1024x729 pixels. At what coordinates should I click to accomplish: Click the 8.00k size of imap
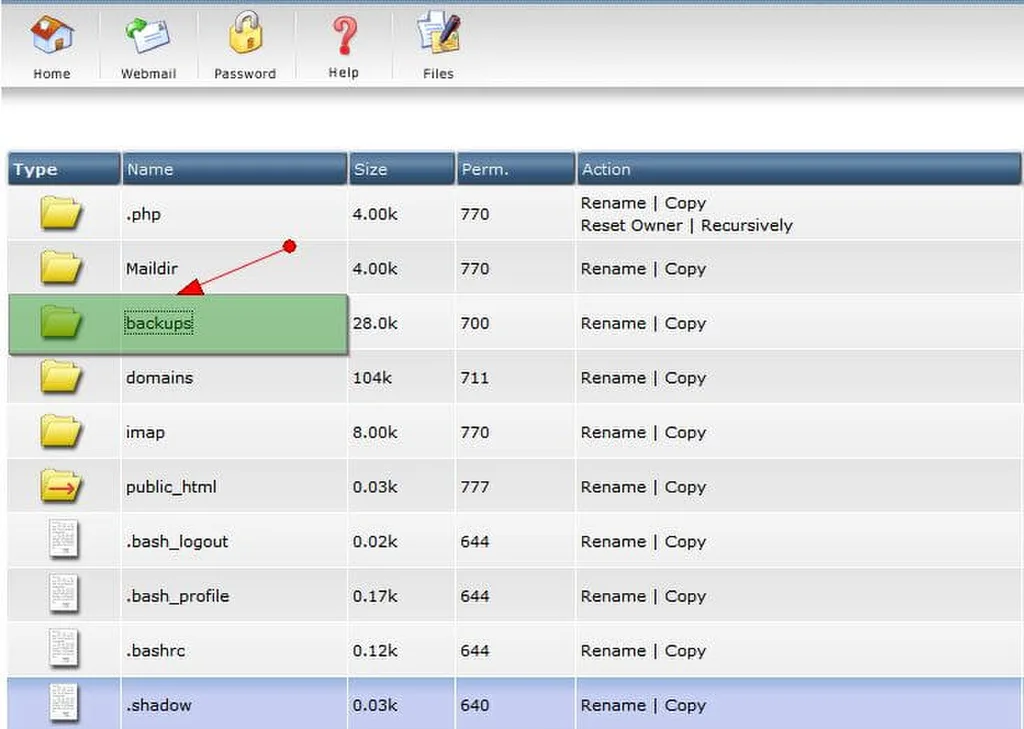(x=375, y=432)
